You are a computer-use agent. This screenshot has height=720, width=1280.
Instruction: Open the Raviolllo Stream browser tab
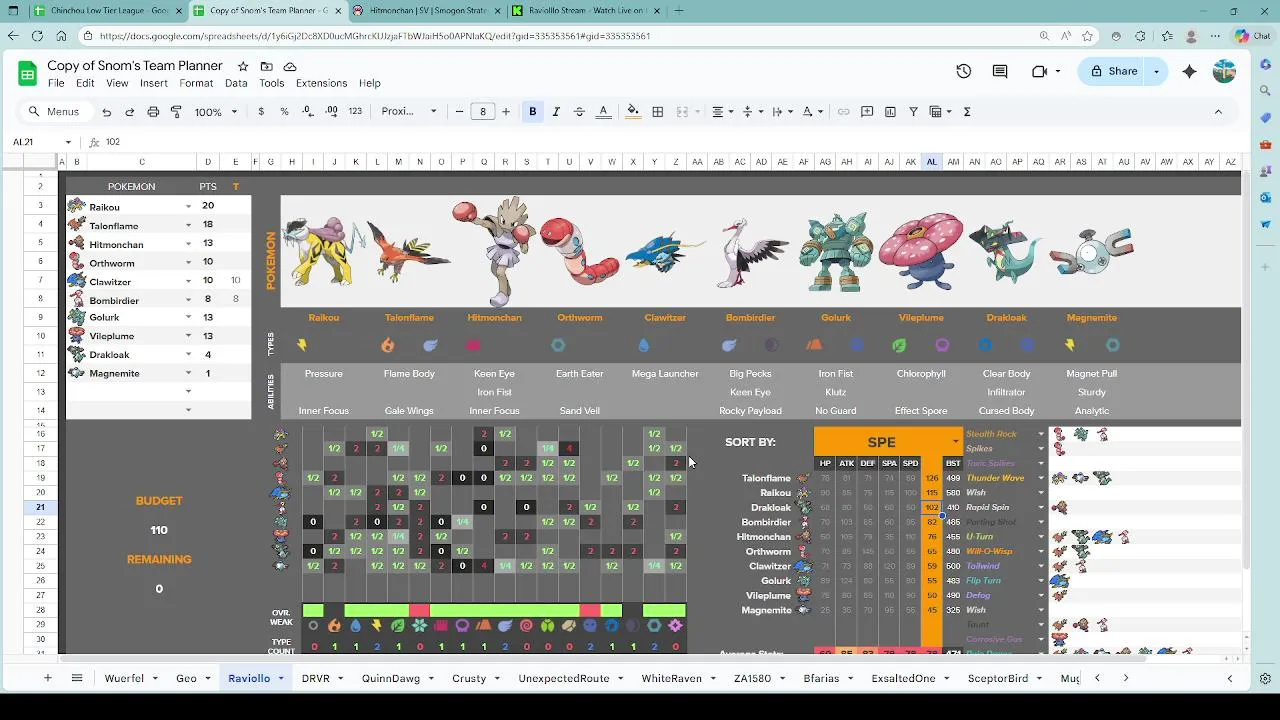click(x=587, y=11)
